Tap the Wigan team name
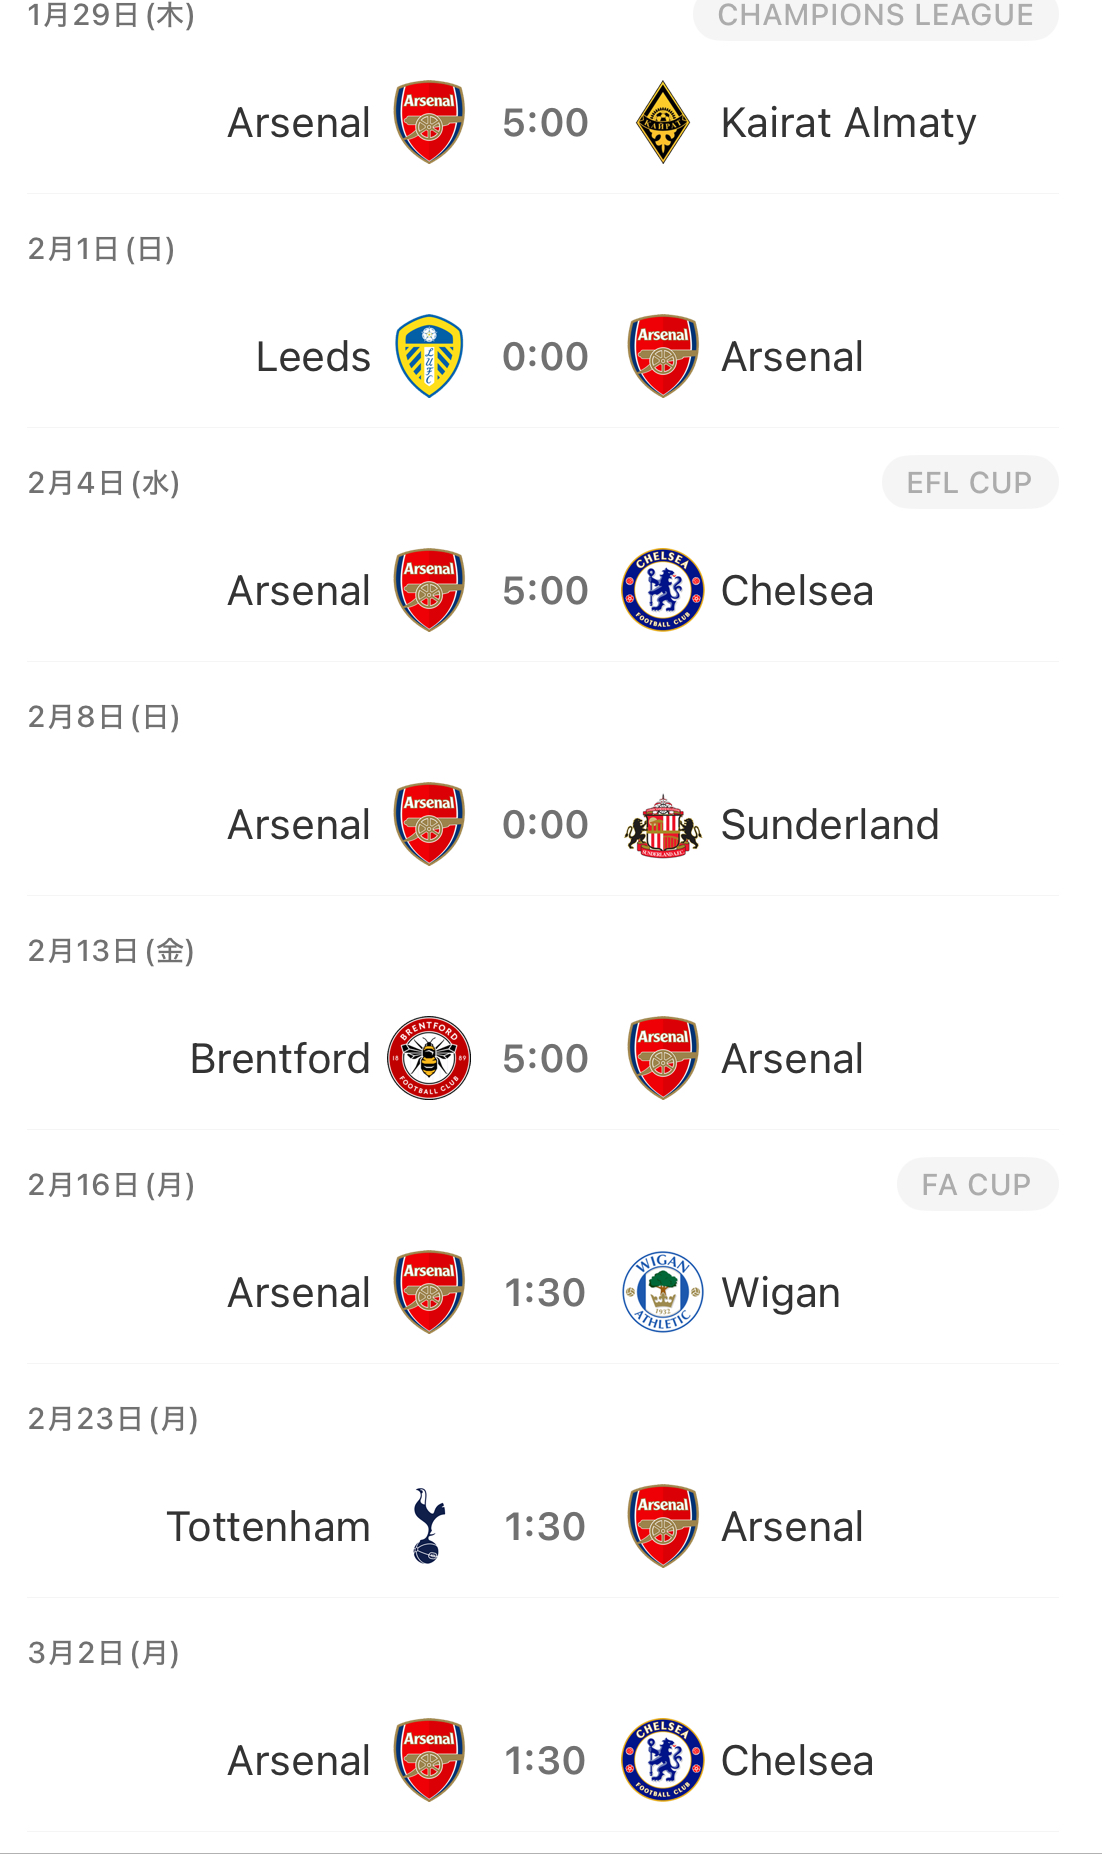 780,1293
